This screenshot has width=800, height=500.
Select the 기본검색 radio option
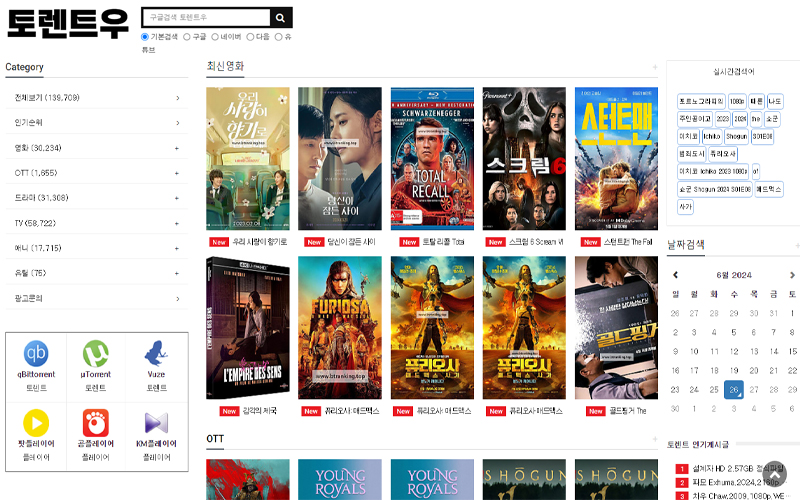click(x=145, y=37)
